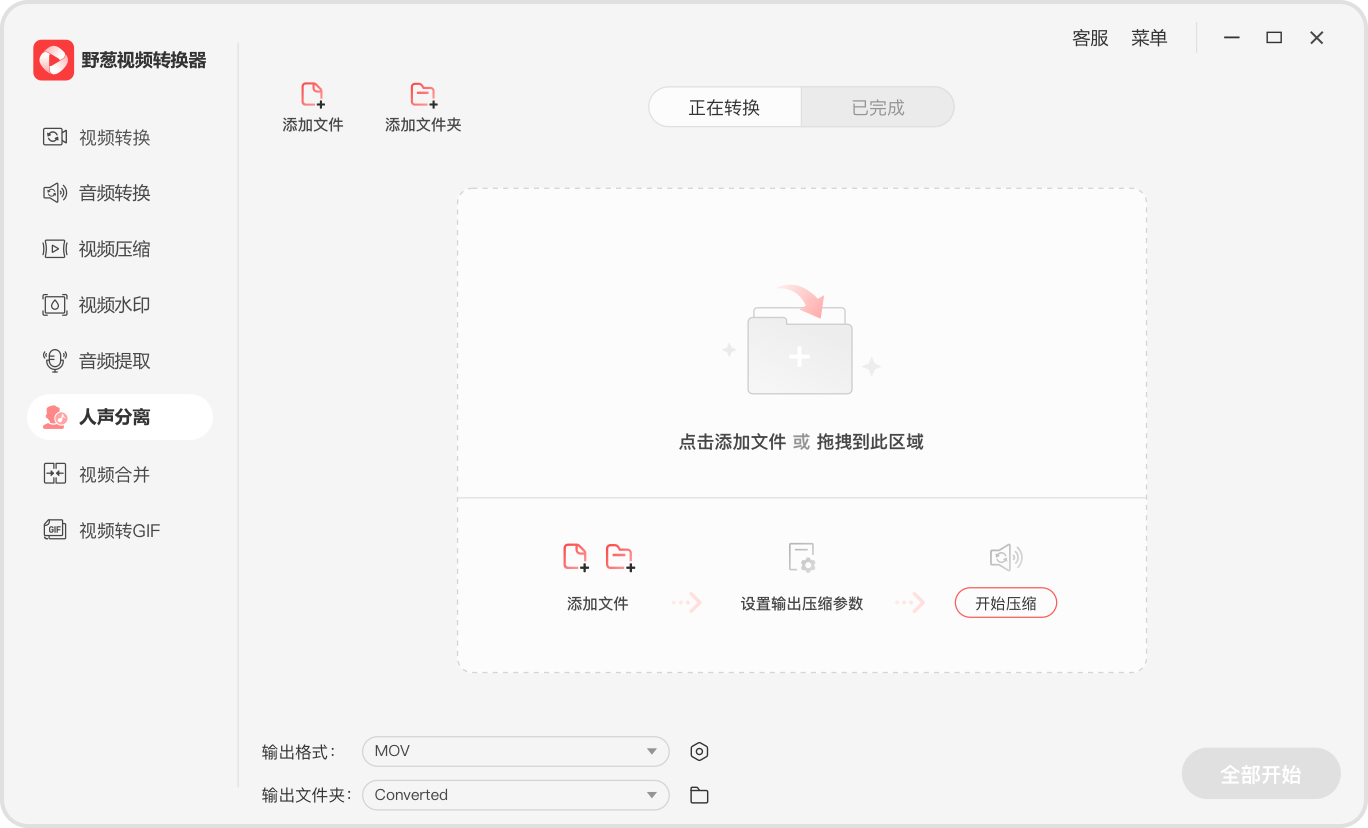Select 音频转换 in the sidebar
The height and width of the screenshot is (828, 1368).
pyautogui.click(x=114, y=193)
